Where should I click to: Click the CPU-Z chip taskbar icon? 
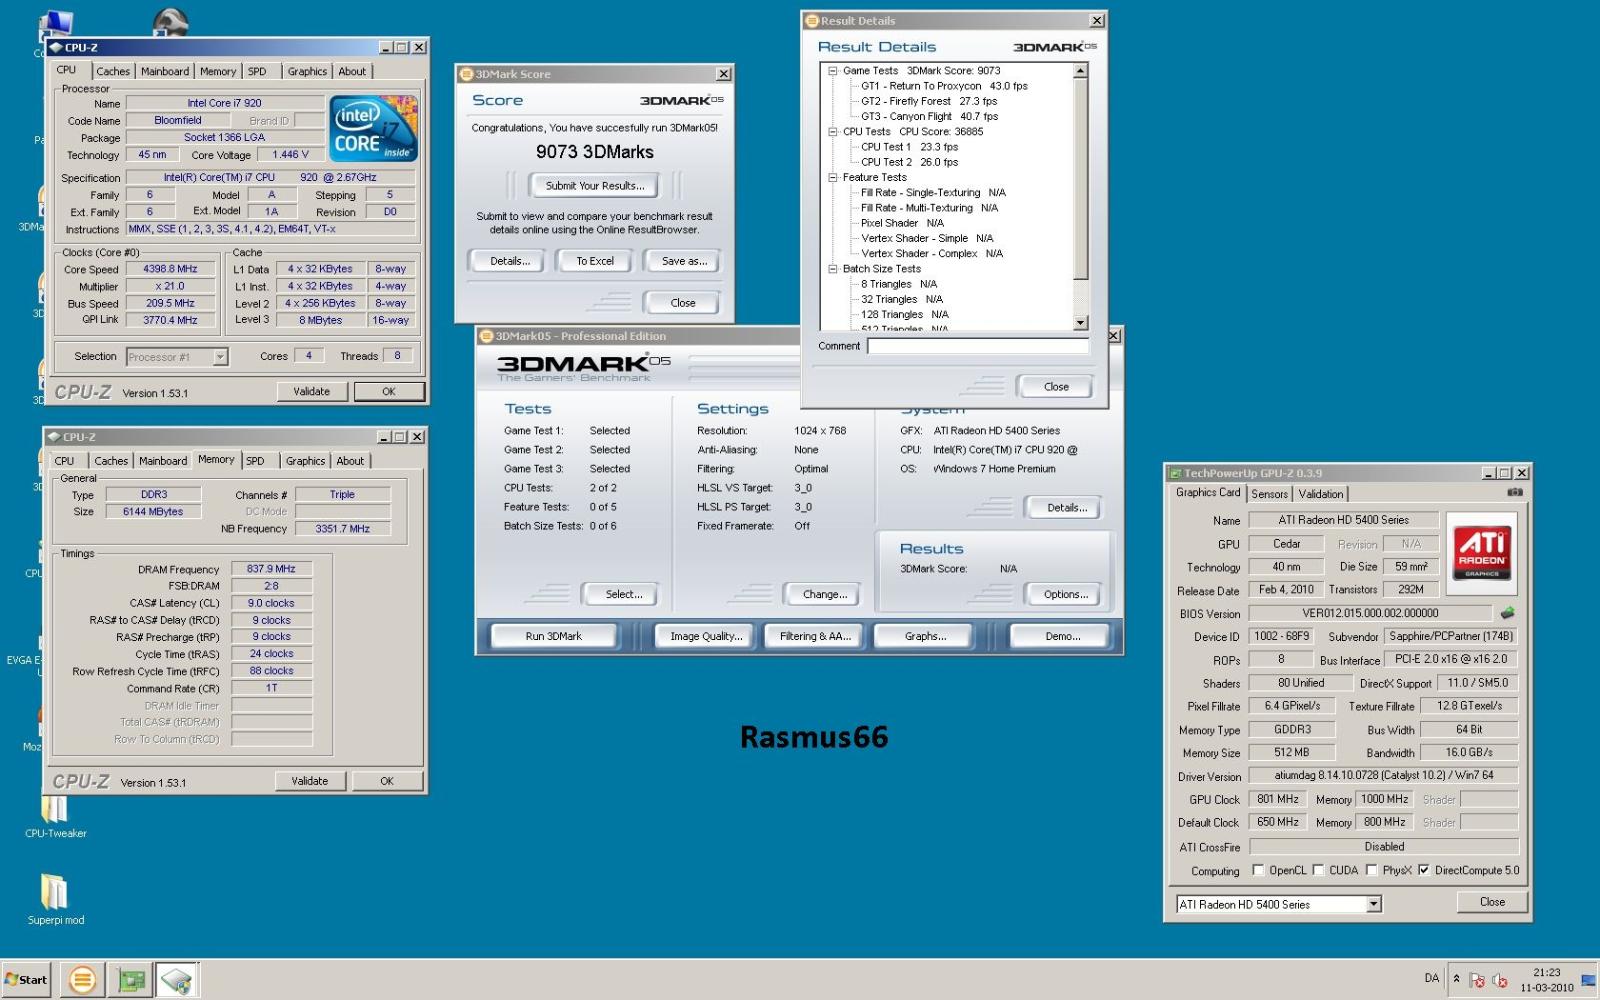(177, 980)
